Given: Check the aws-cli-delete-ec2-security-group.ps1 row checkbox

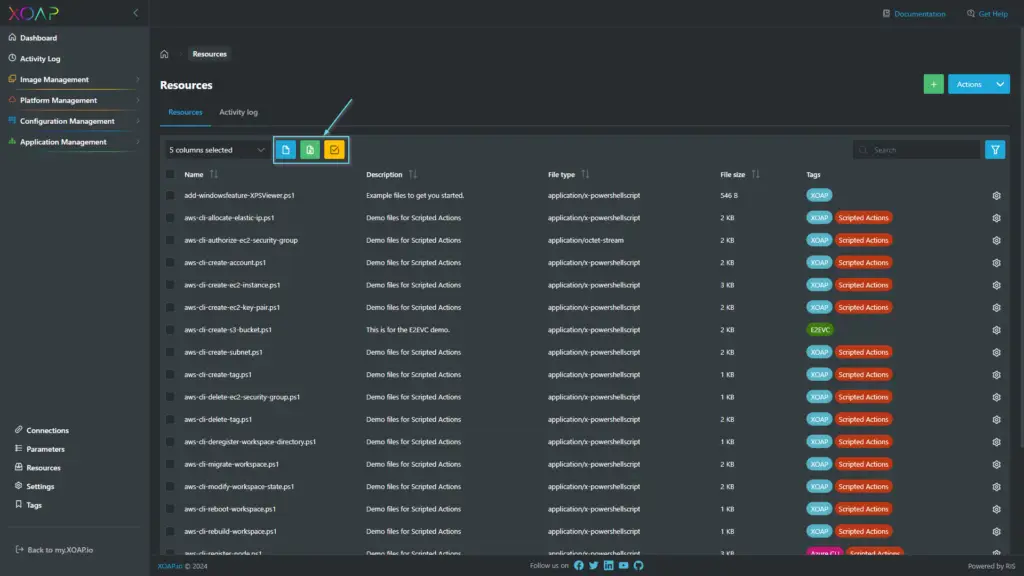Looking at the screenshot, I should (170, 397).
